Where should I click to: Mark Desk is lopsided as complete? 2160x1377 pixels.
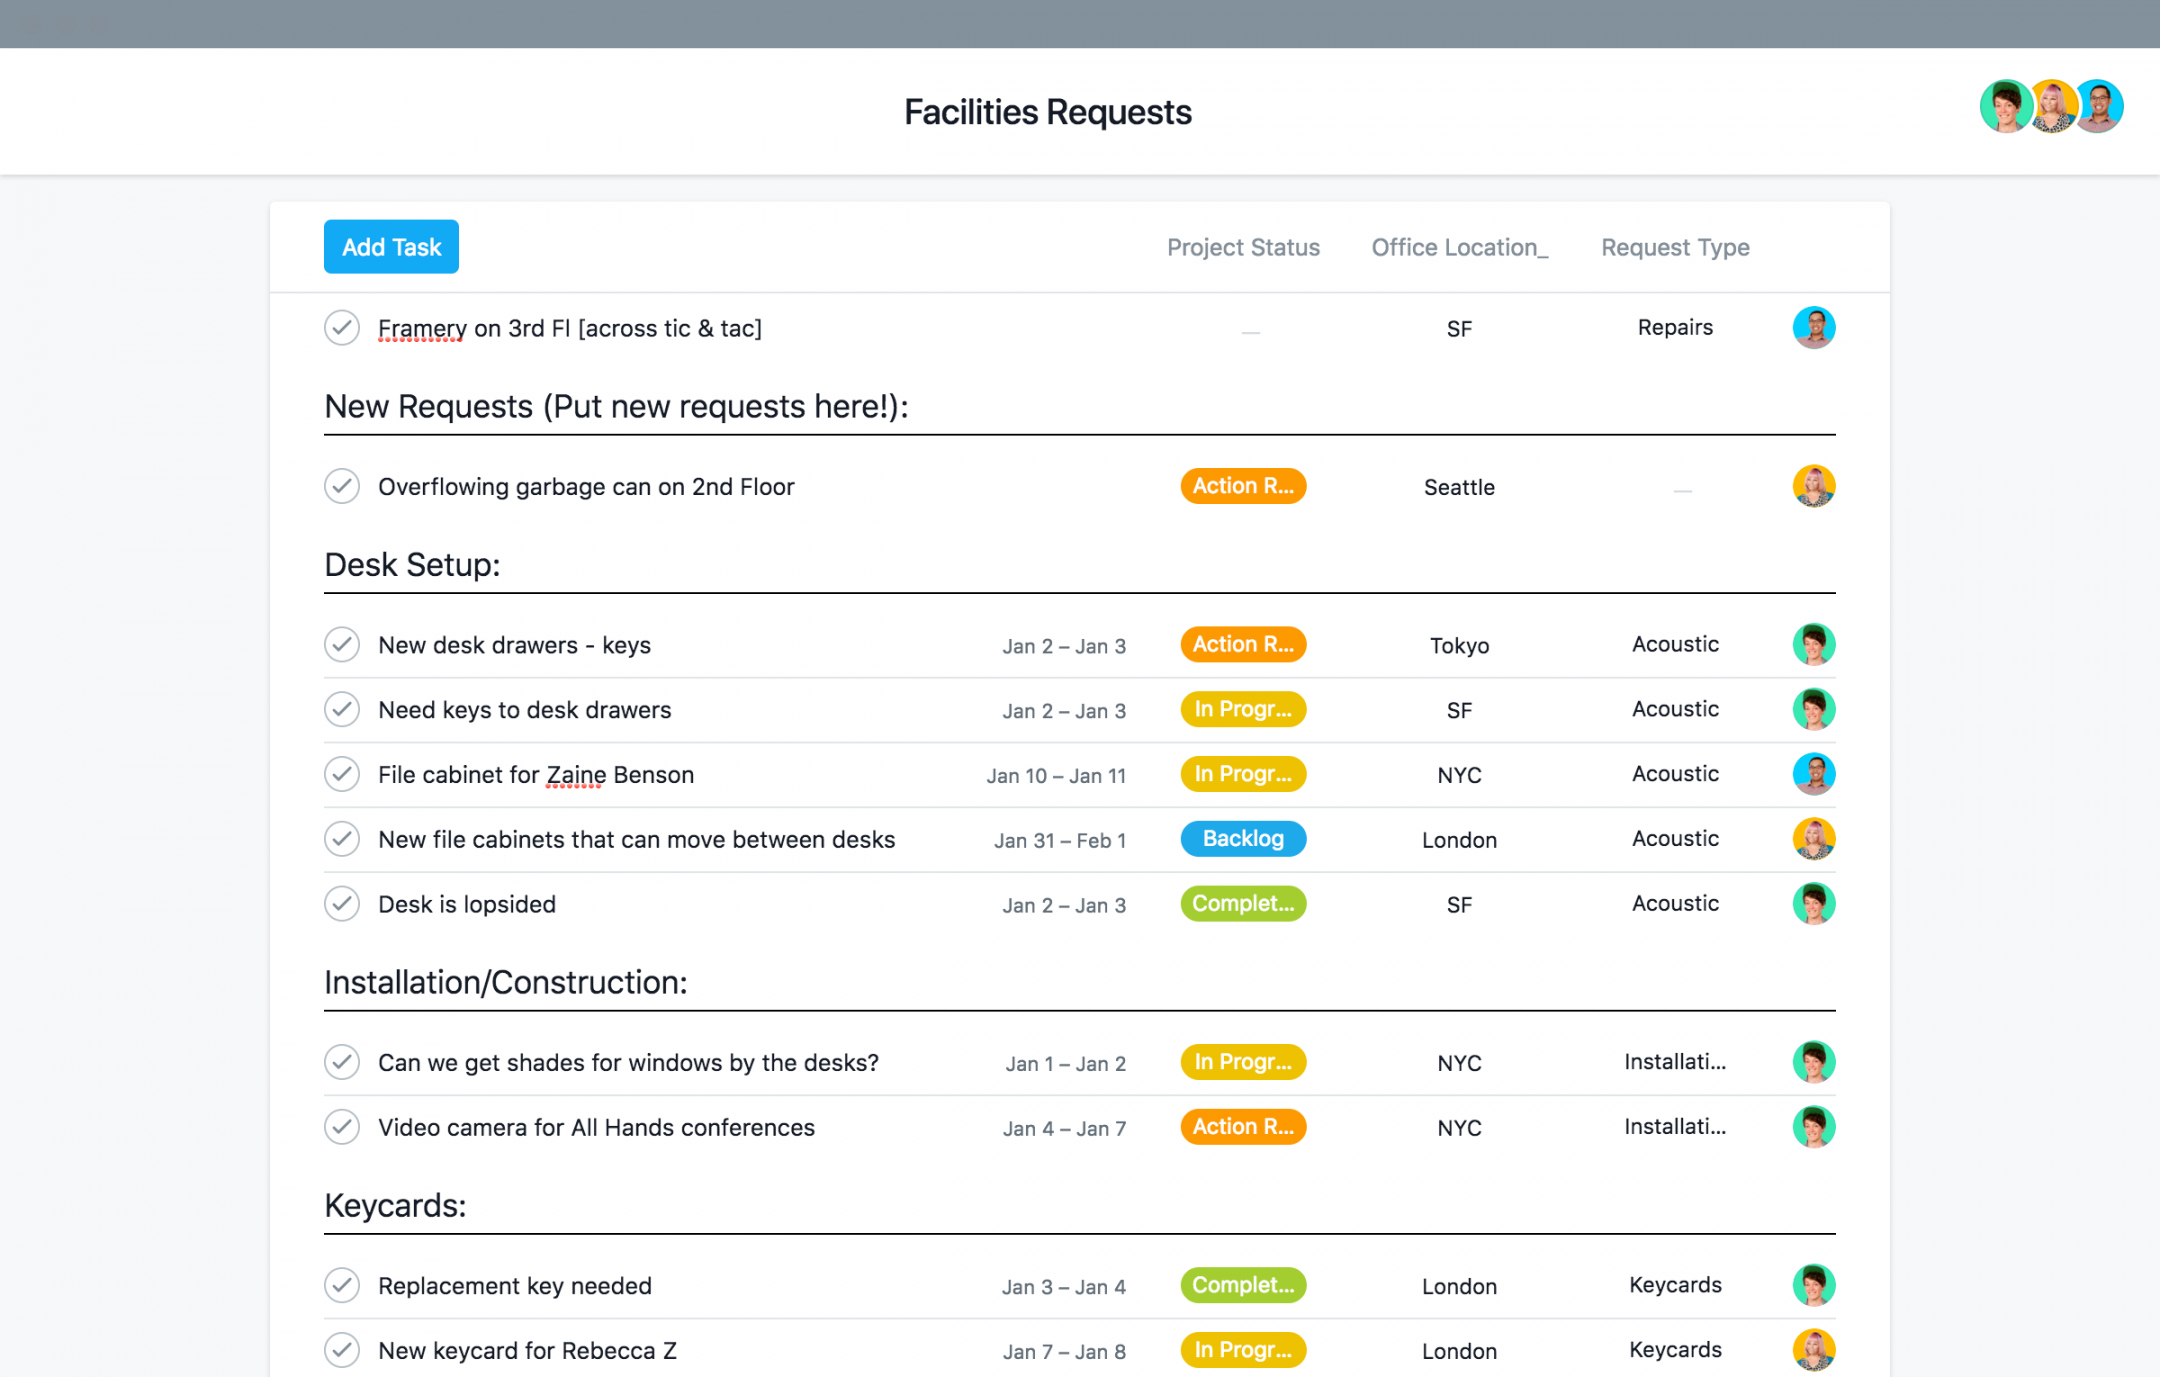342,904
